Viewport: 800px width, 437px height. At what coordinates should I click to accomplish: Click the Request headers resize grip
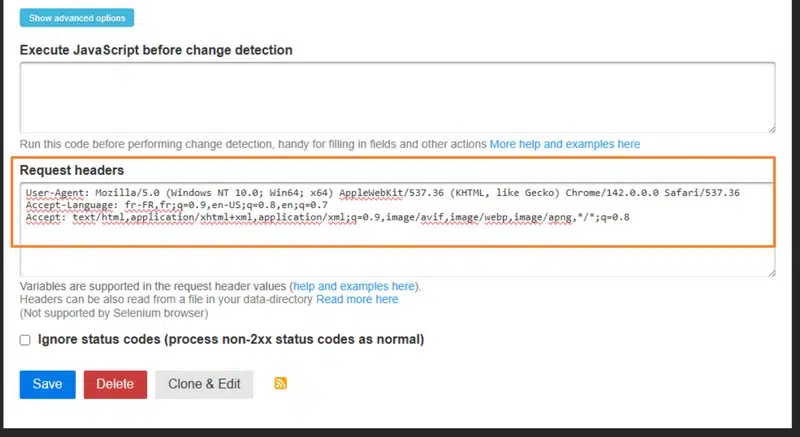[769, 271]
